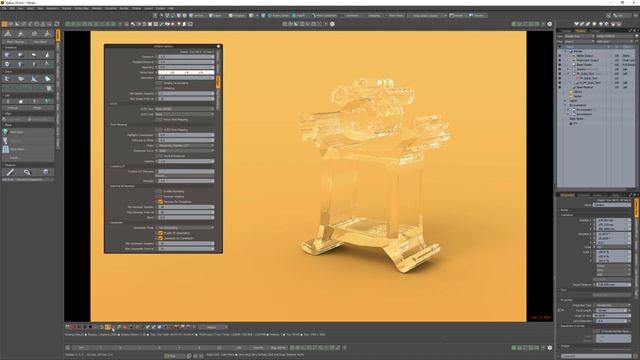The image size is (640, 360).
Task: Open dropdown in preview bottom toolbar
Action: 213,327
